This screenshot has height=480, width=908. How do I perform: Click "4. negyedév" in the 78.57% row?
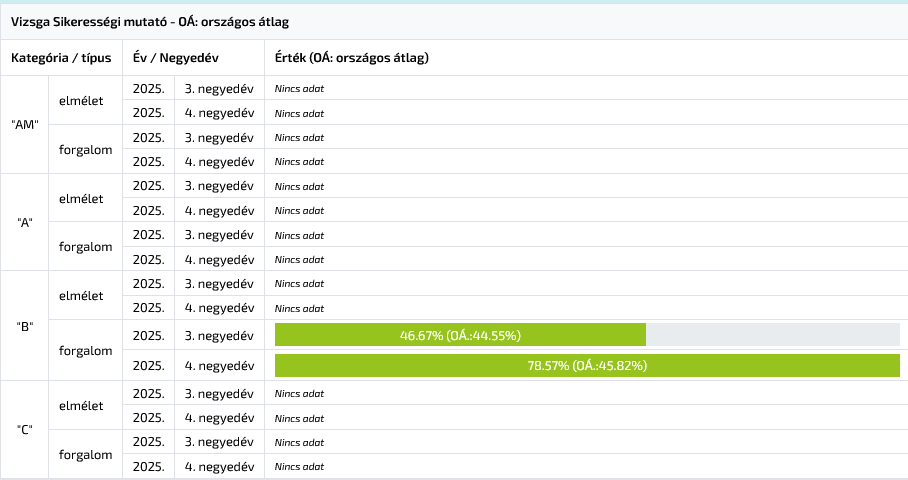218,366
